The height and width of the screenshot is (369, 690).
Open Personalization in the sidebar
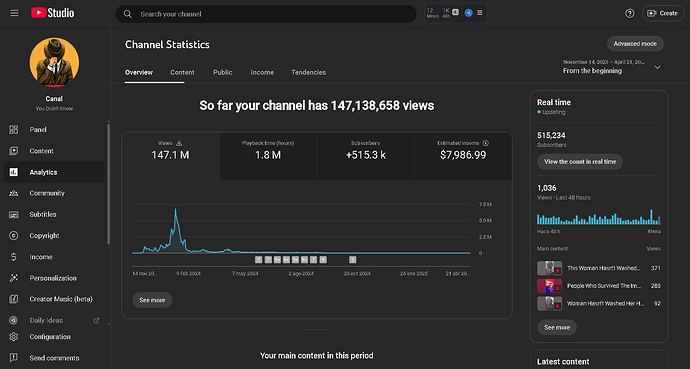[x=54, y=278]
